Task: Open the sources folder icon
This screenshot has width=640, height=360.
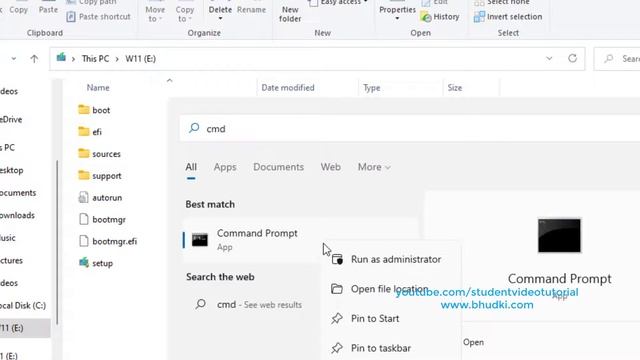Action: point(84,153)
